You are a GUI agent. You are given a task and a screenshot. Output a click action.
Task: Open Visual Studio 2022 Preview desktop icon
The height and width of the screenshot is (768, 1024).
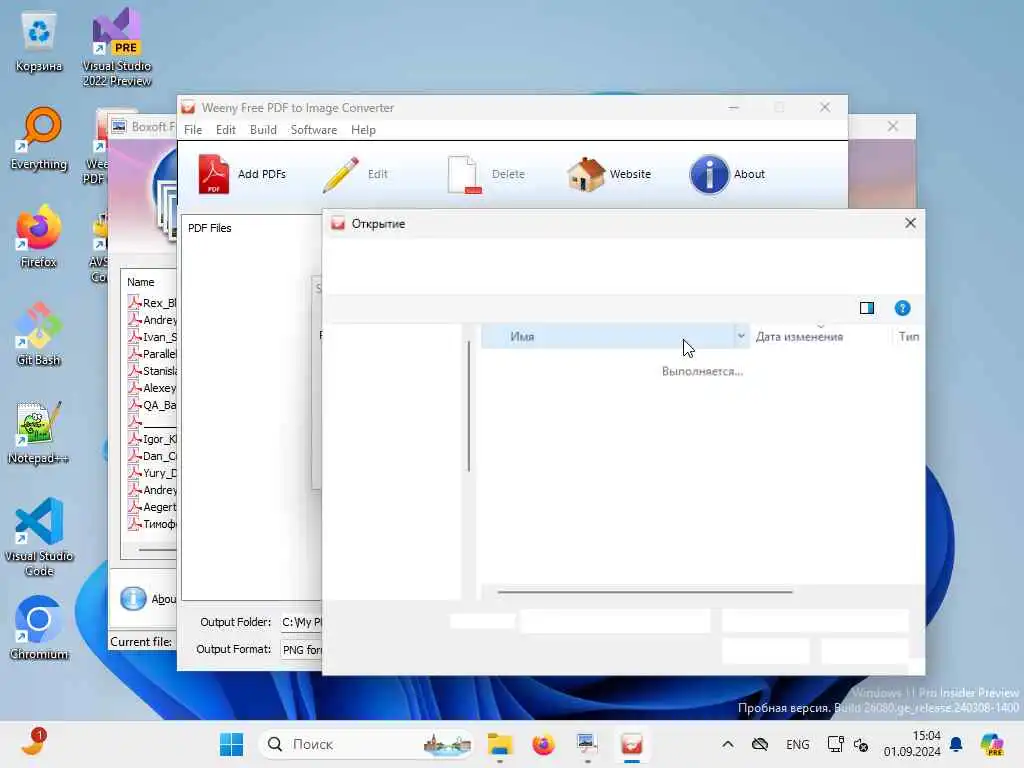(x=117, y=47)
